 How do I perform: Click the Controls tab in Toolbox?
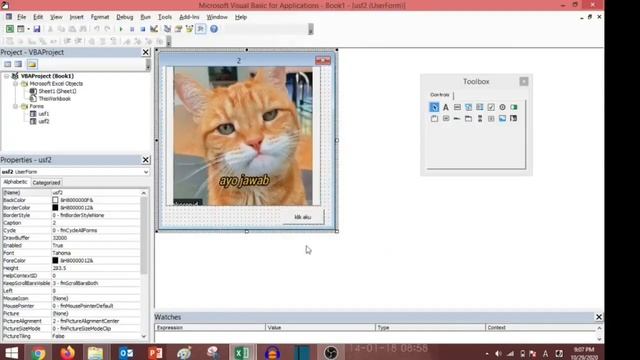click(440, 95)
